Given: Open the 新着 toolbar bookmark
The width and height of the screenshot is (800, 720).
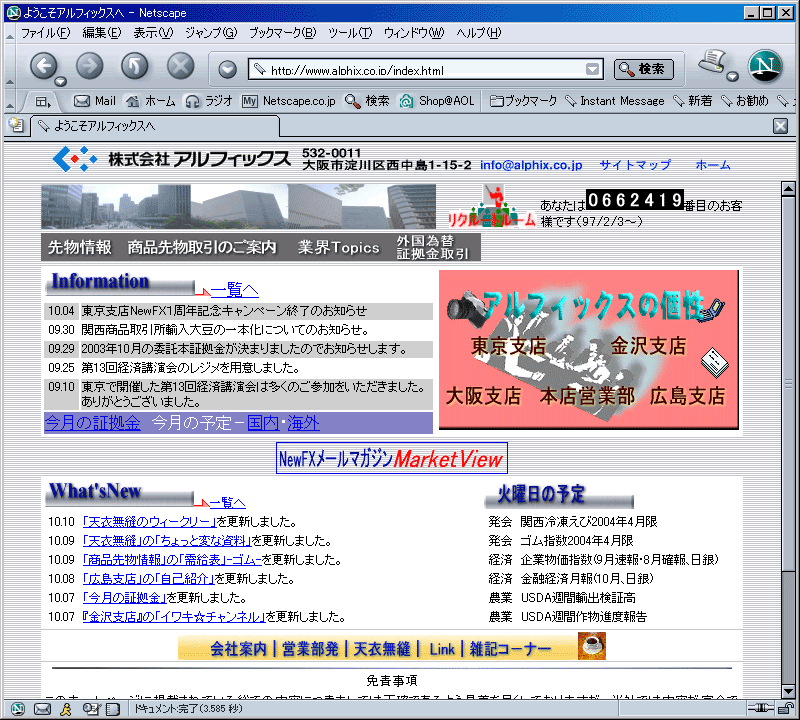Looking at the screenshot, I should click(x=692, y=101).
